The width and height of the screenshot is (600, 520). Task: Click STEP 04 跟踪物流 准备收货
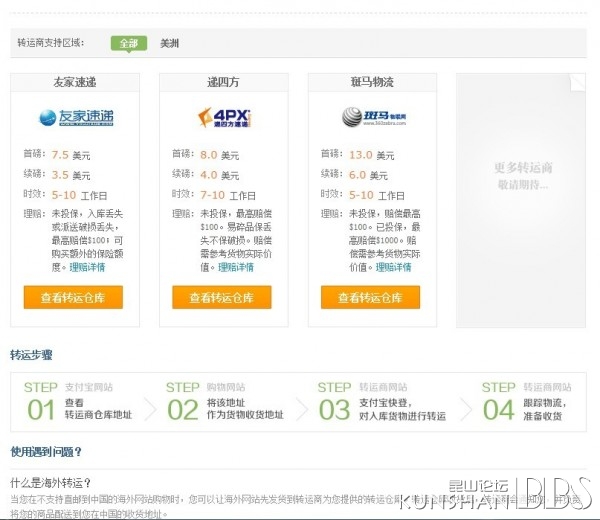coord(527,402)
